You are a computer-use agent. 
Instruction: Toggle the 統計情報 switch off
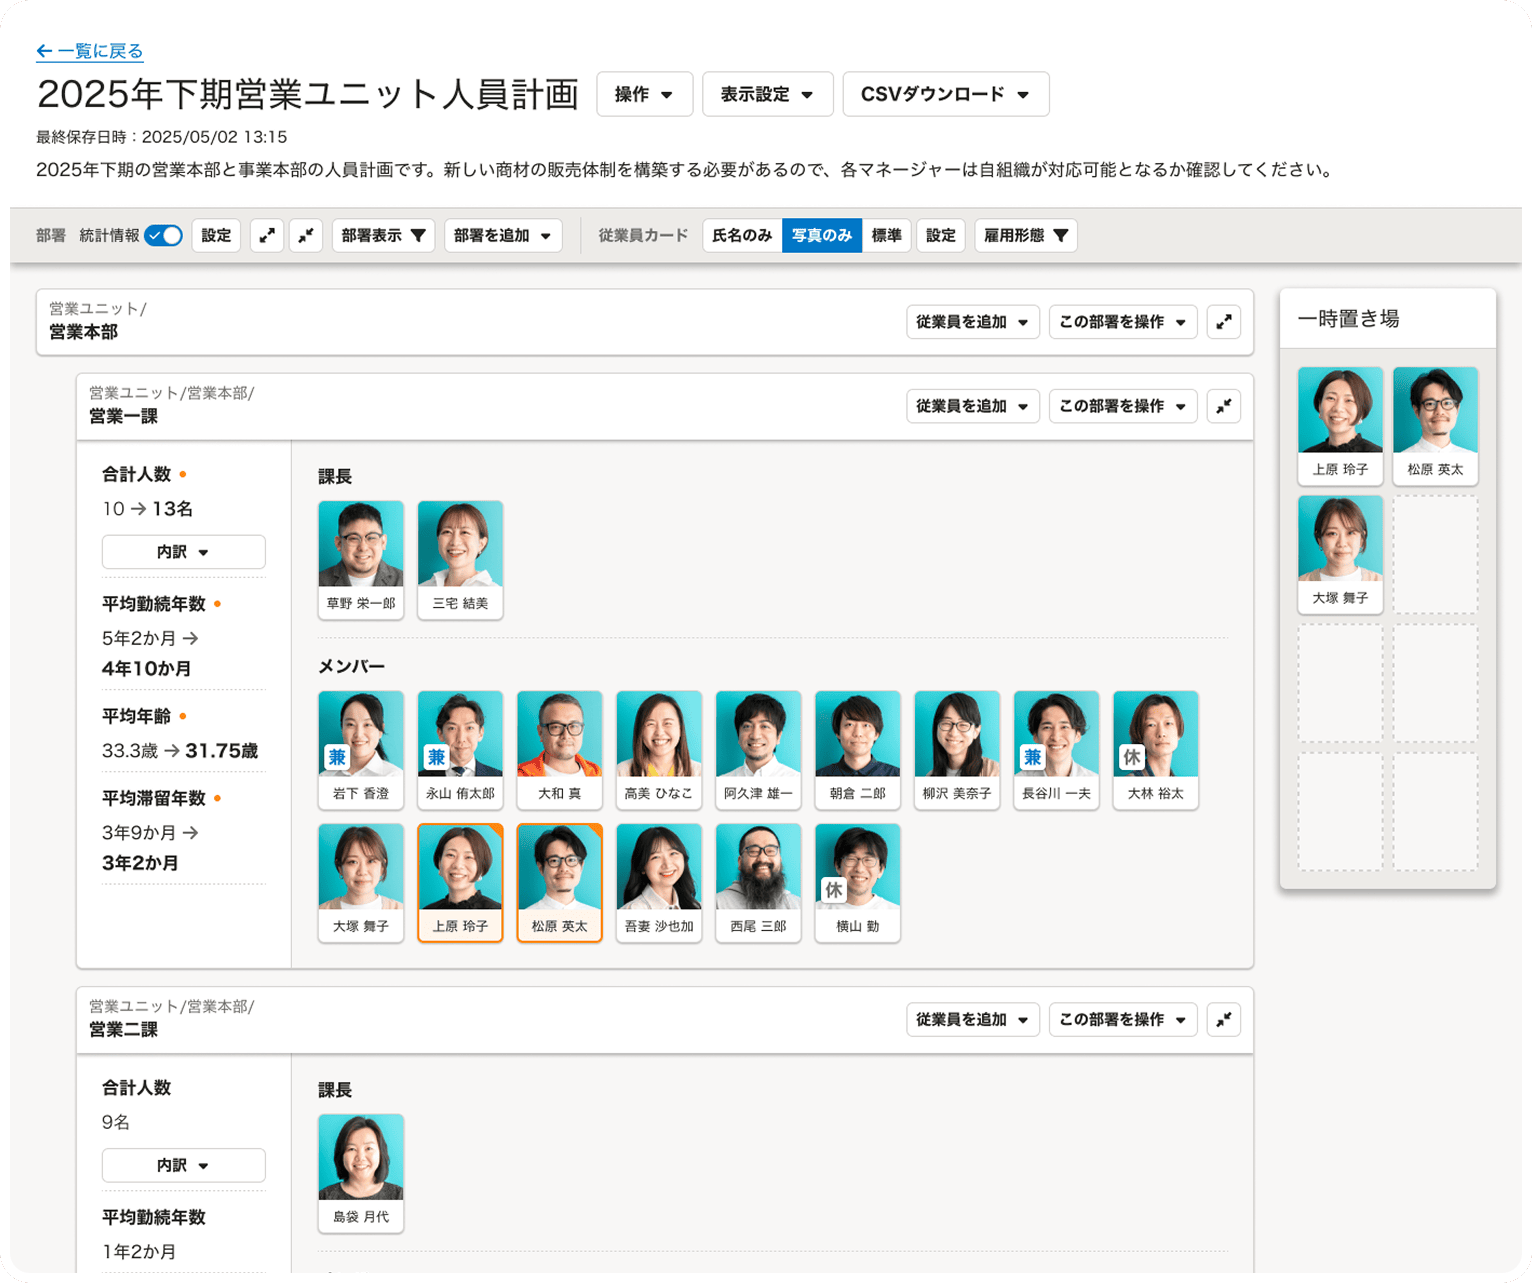click(163, 236)
